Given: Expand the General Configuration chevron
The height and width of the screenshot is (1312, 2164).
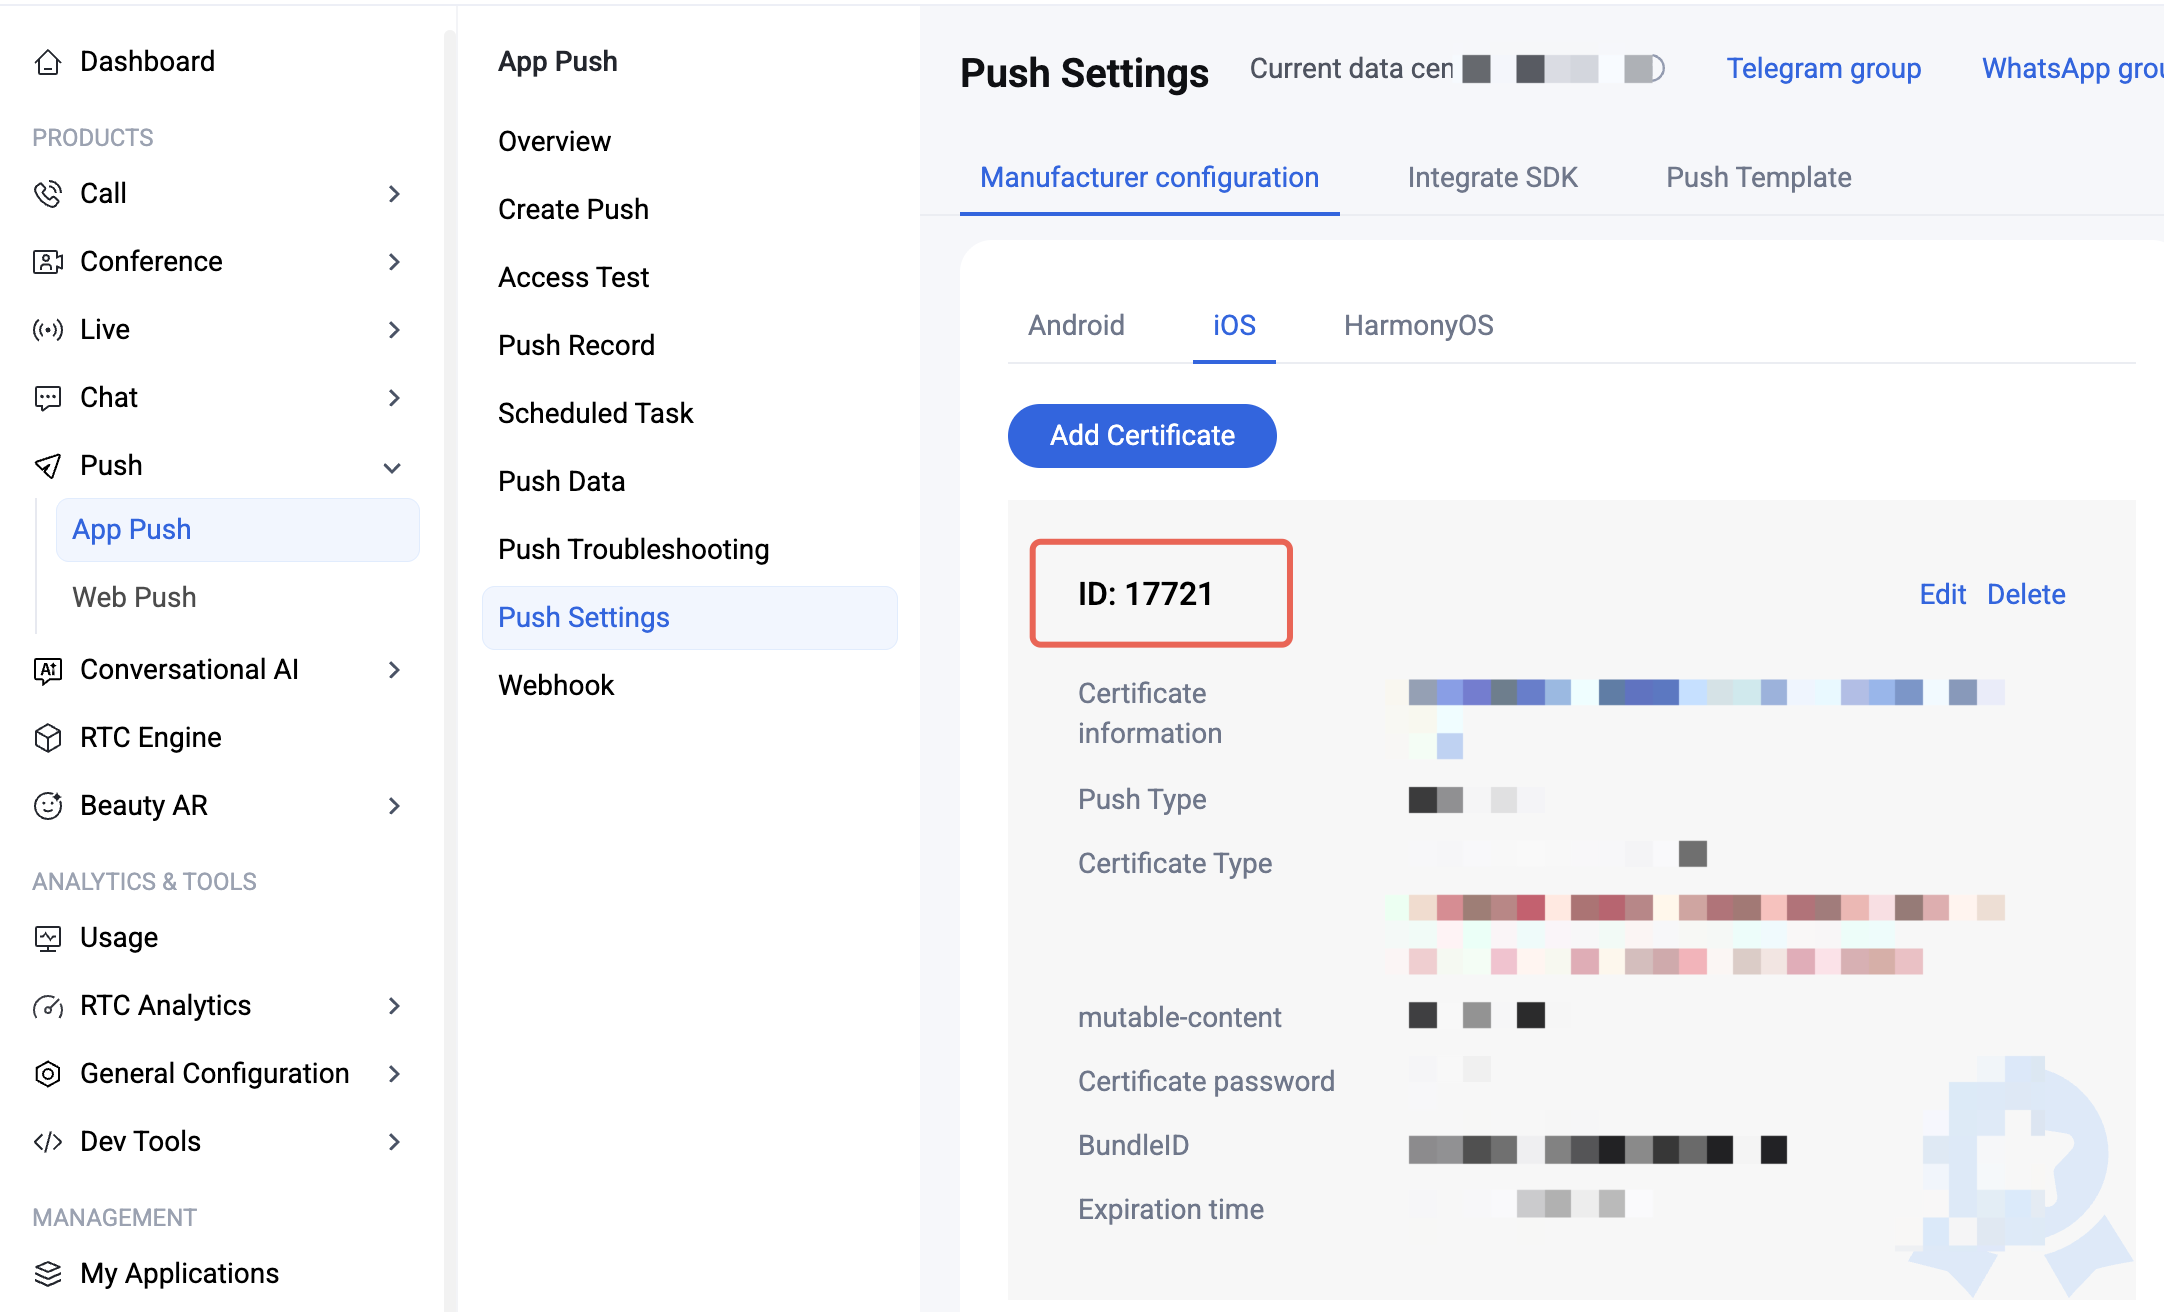Looking at the screenshot, I should click(394, 1074).
